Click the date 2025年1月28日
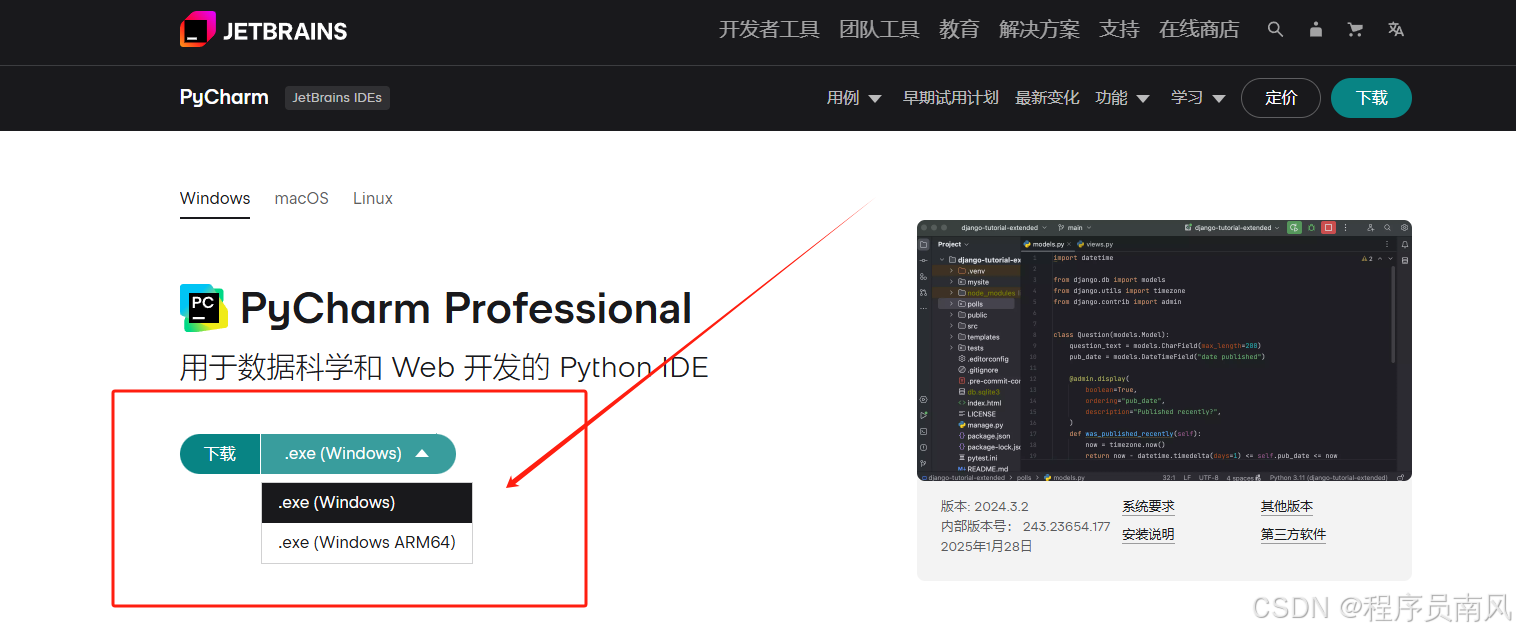 tap(987, 547)
